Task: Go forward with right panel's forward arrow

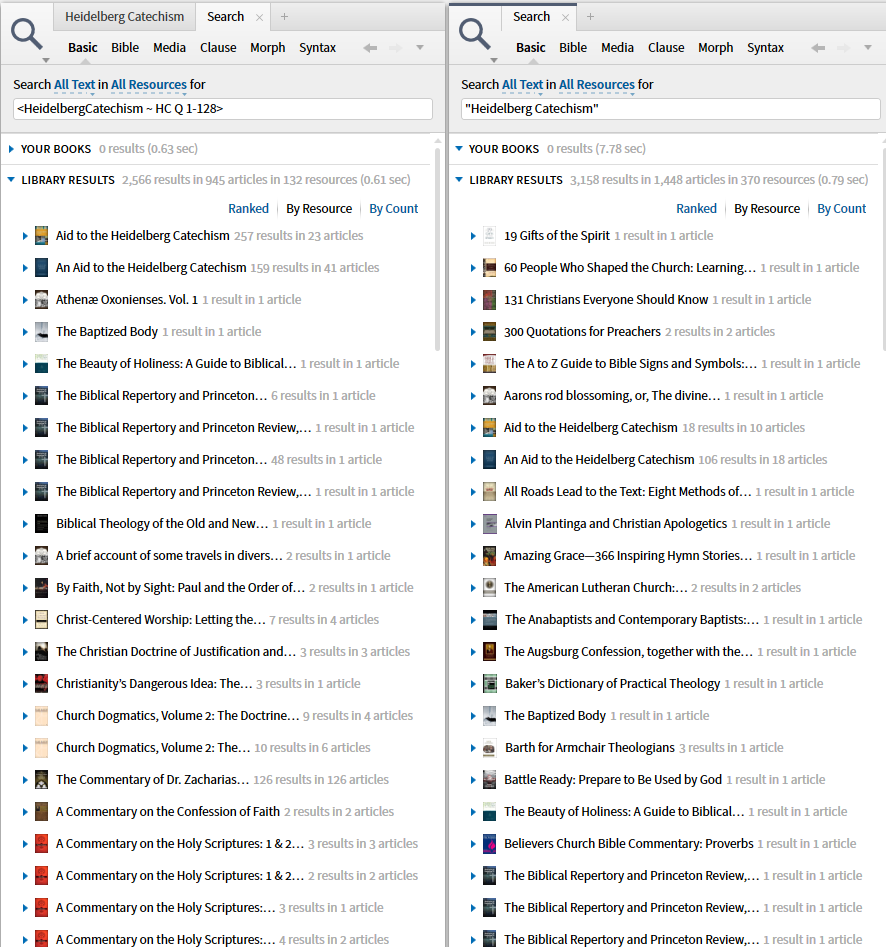Action: [844, 48]
